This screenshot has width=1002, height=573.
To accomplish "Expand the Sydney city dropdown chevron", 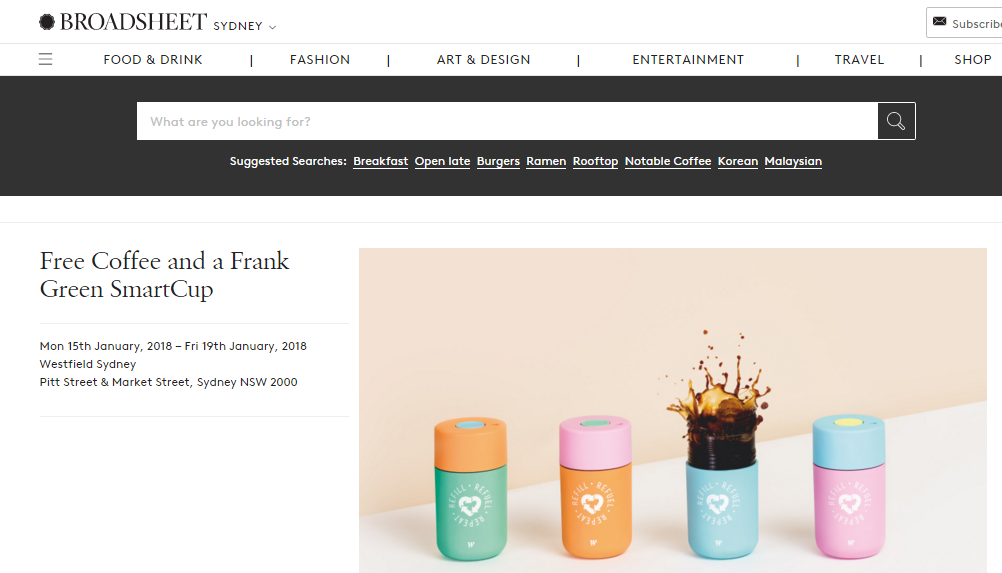I will pyautogui.click(x=272, y=27).
